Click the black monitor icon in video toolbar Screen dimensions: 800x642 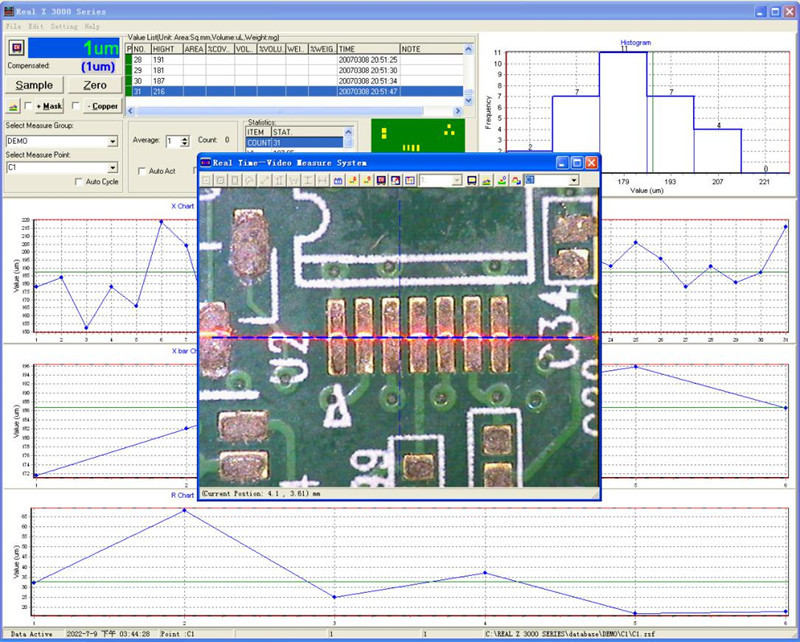[x=472, y=180]
